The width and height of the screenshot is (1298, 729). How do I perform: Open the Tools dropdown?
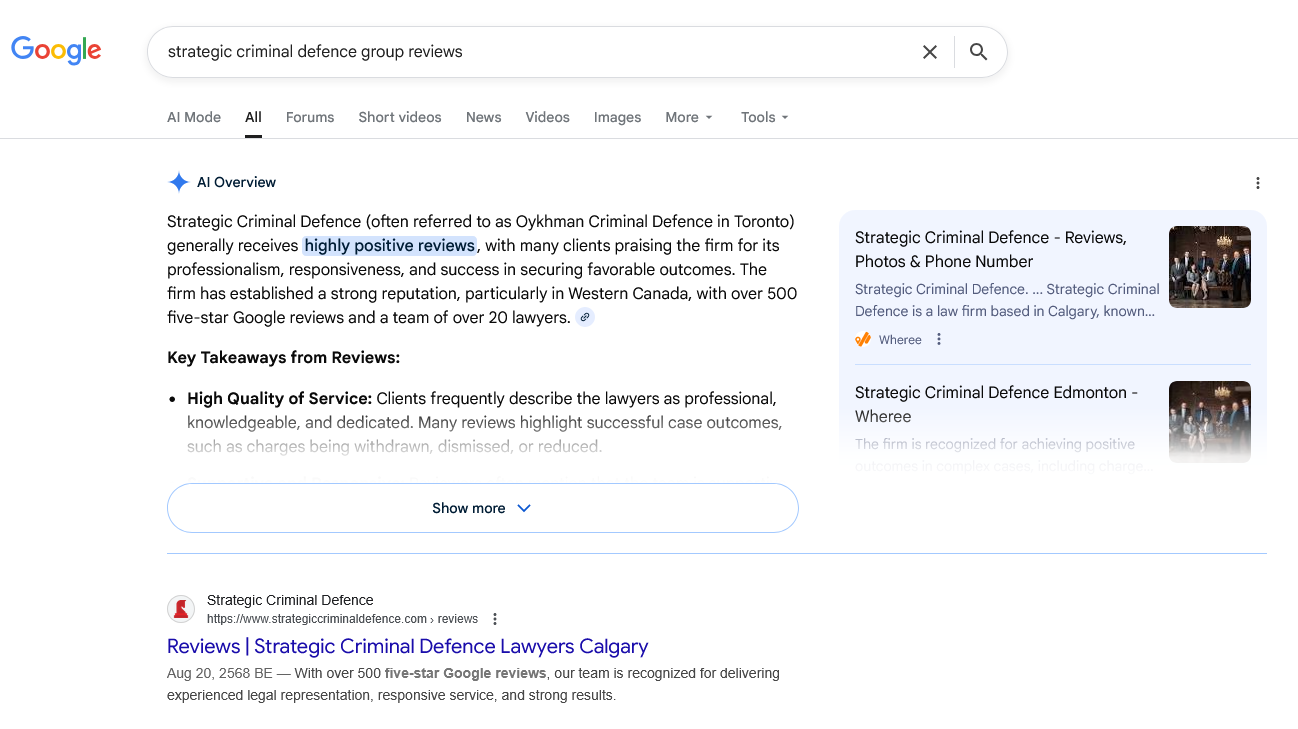[764, 117]
